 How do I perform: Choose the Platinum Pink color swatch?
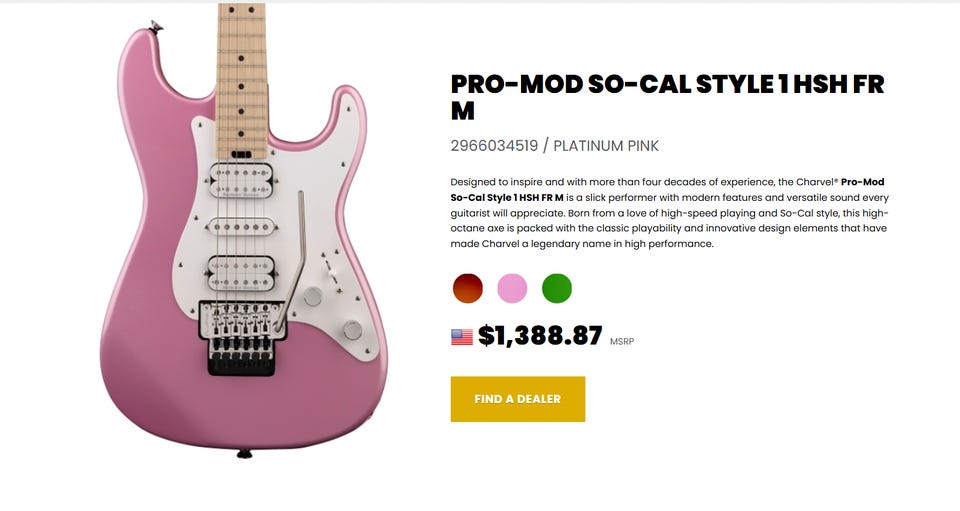point(512,288)
